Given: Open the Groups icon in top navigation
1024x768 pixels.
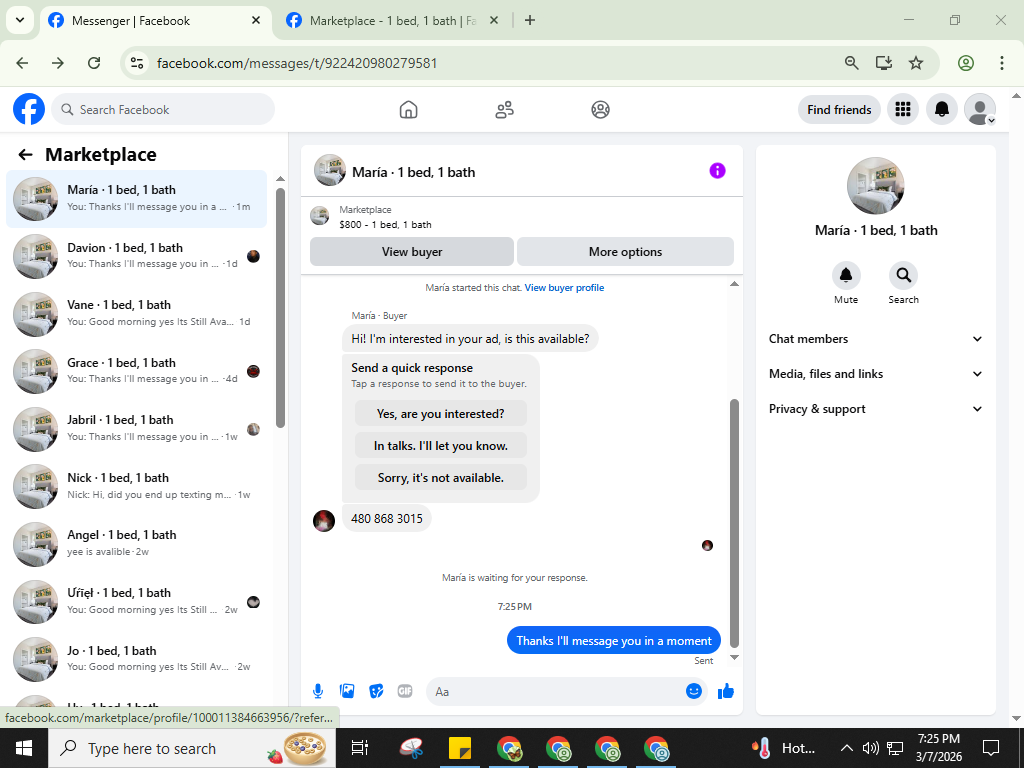Looking at the screenshot, I should pos(600,110).
